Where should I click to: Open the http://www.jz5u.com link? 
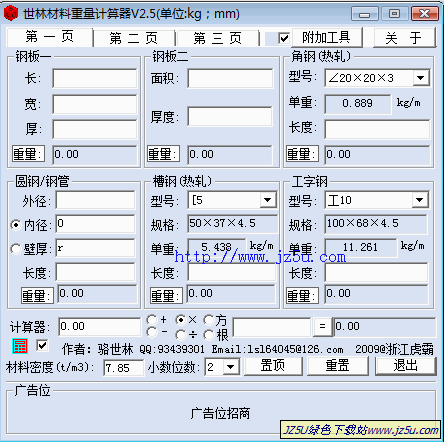point(260,257)
